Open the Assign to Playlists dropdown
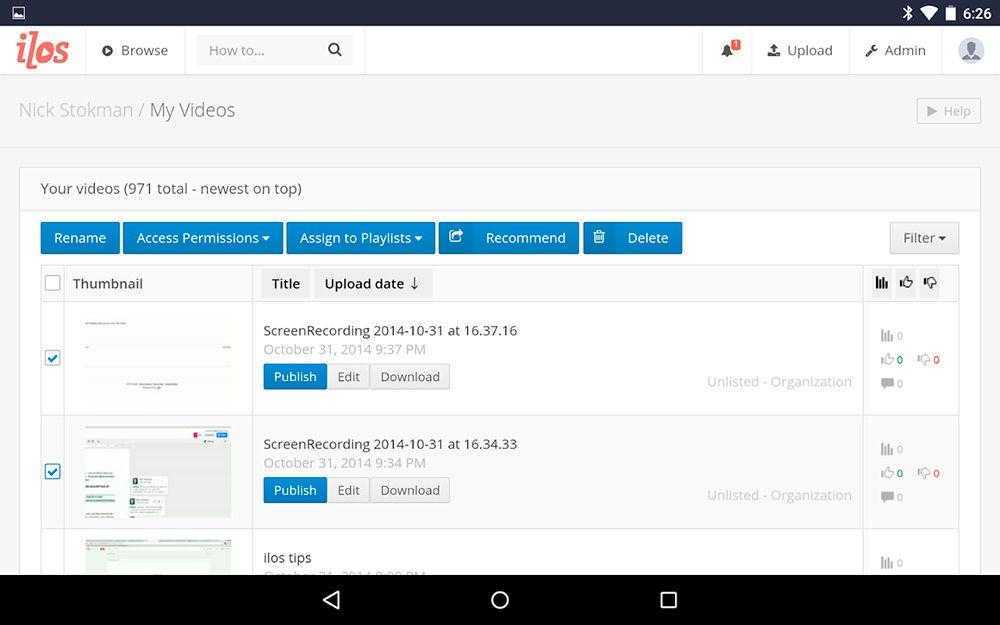The image size is (1000, 625). coord(360,238)
